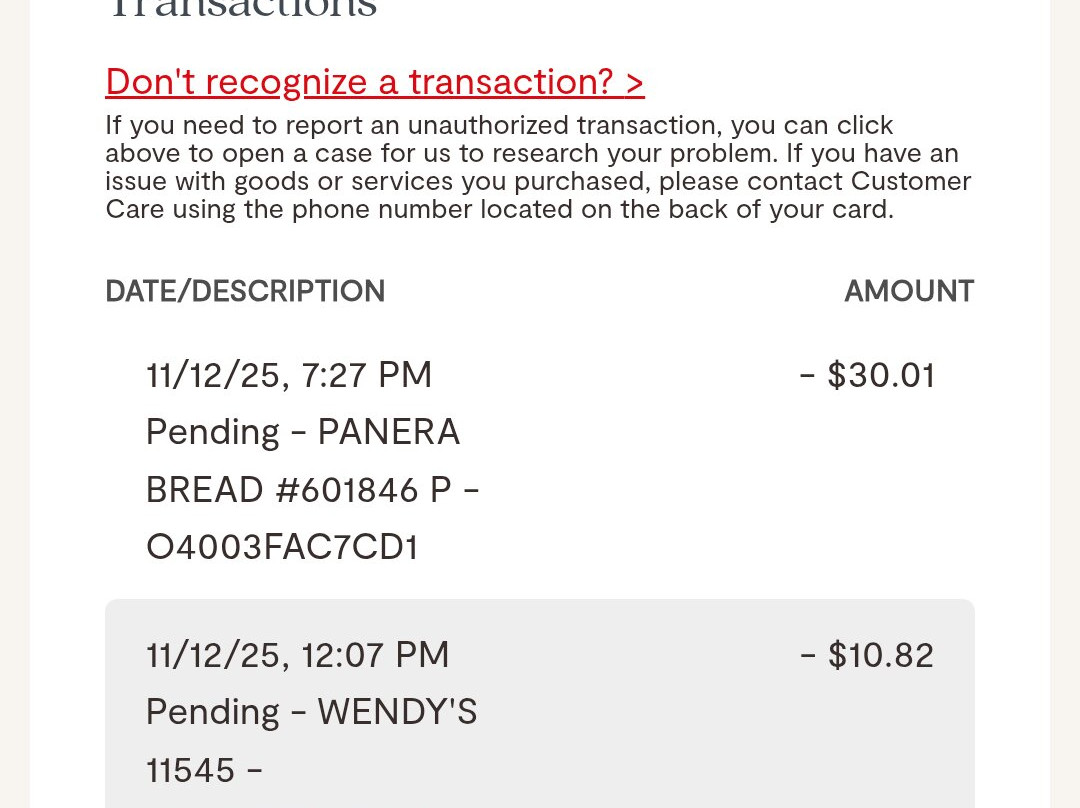Click the "Customer Care" text in the help paragraph
Viewport: 1080px width, 808px height.
pos(910,182)
